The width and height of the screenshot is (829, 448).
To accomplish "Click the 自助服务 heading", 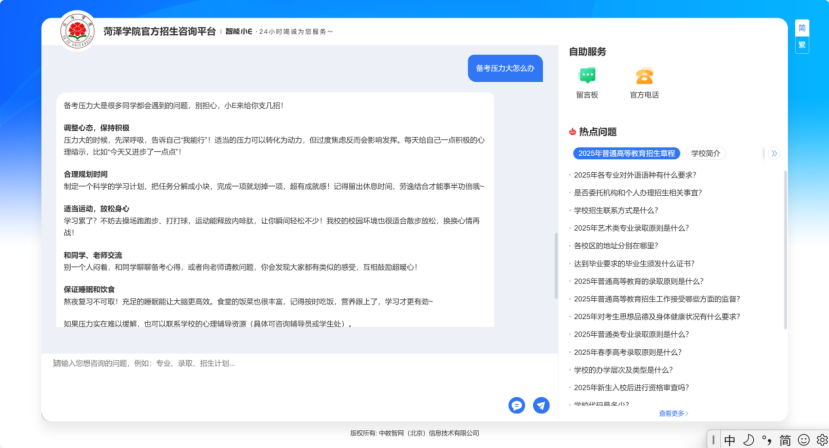I will (587, 52).
